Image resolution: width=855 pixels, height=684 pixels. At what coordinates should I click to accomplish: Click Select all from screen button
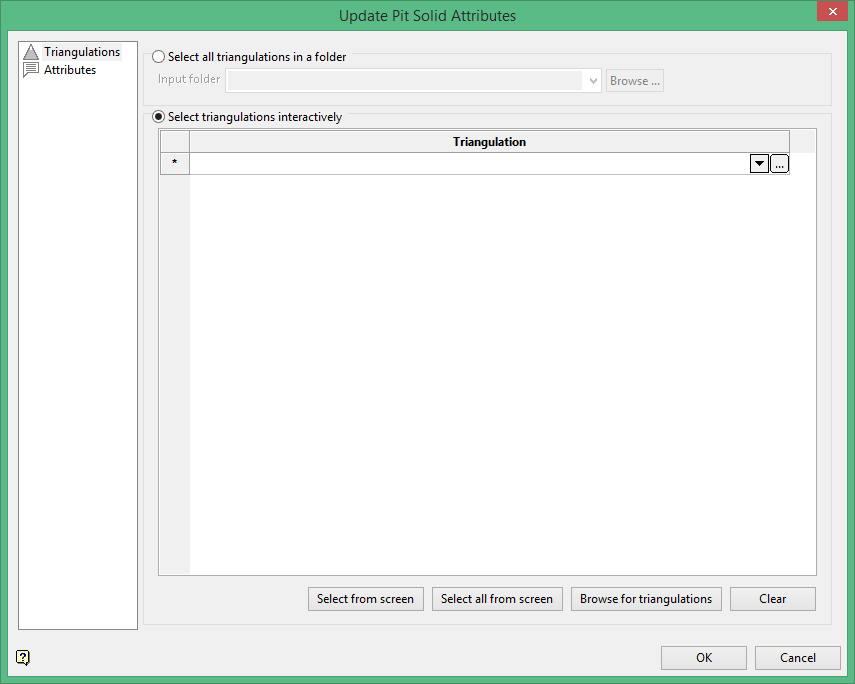497,599
